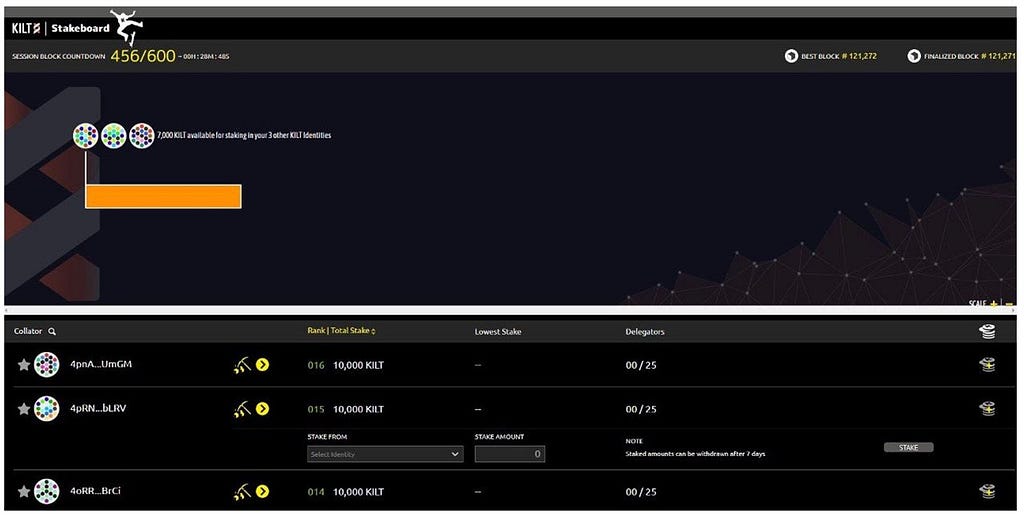The height and width of the screenshot is (517, 1024).
Task: Expand 4pnA...UmGM row with yellow chevron
Action: click(263, 365)
